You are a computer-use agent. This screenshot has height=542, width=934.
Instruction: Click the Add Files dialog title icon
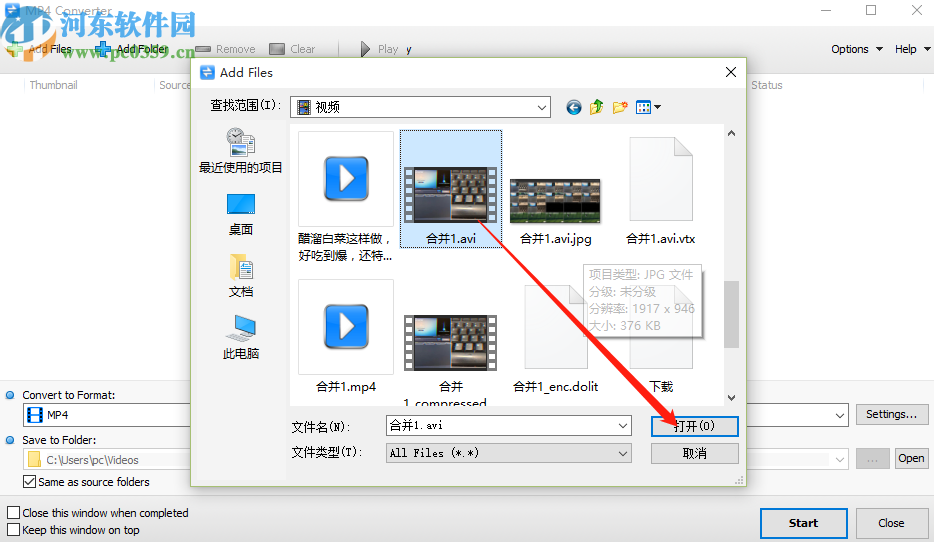click(207, 73)
